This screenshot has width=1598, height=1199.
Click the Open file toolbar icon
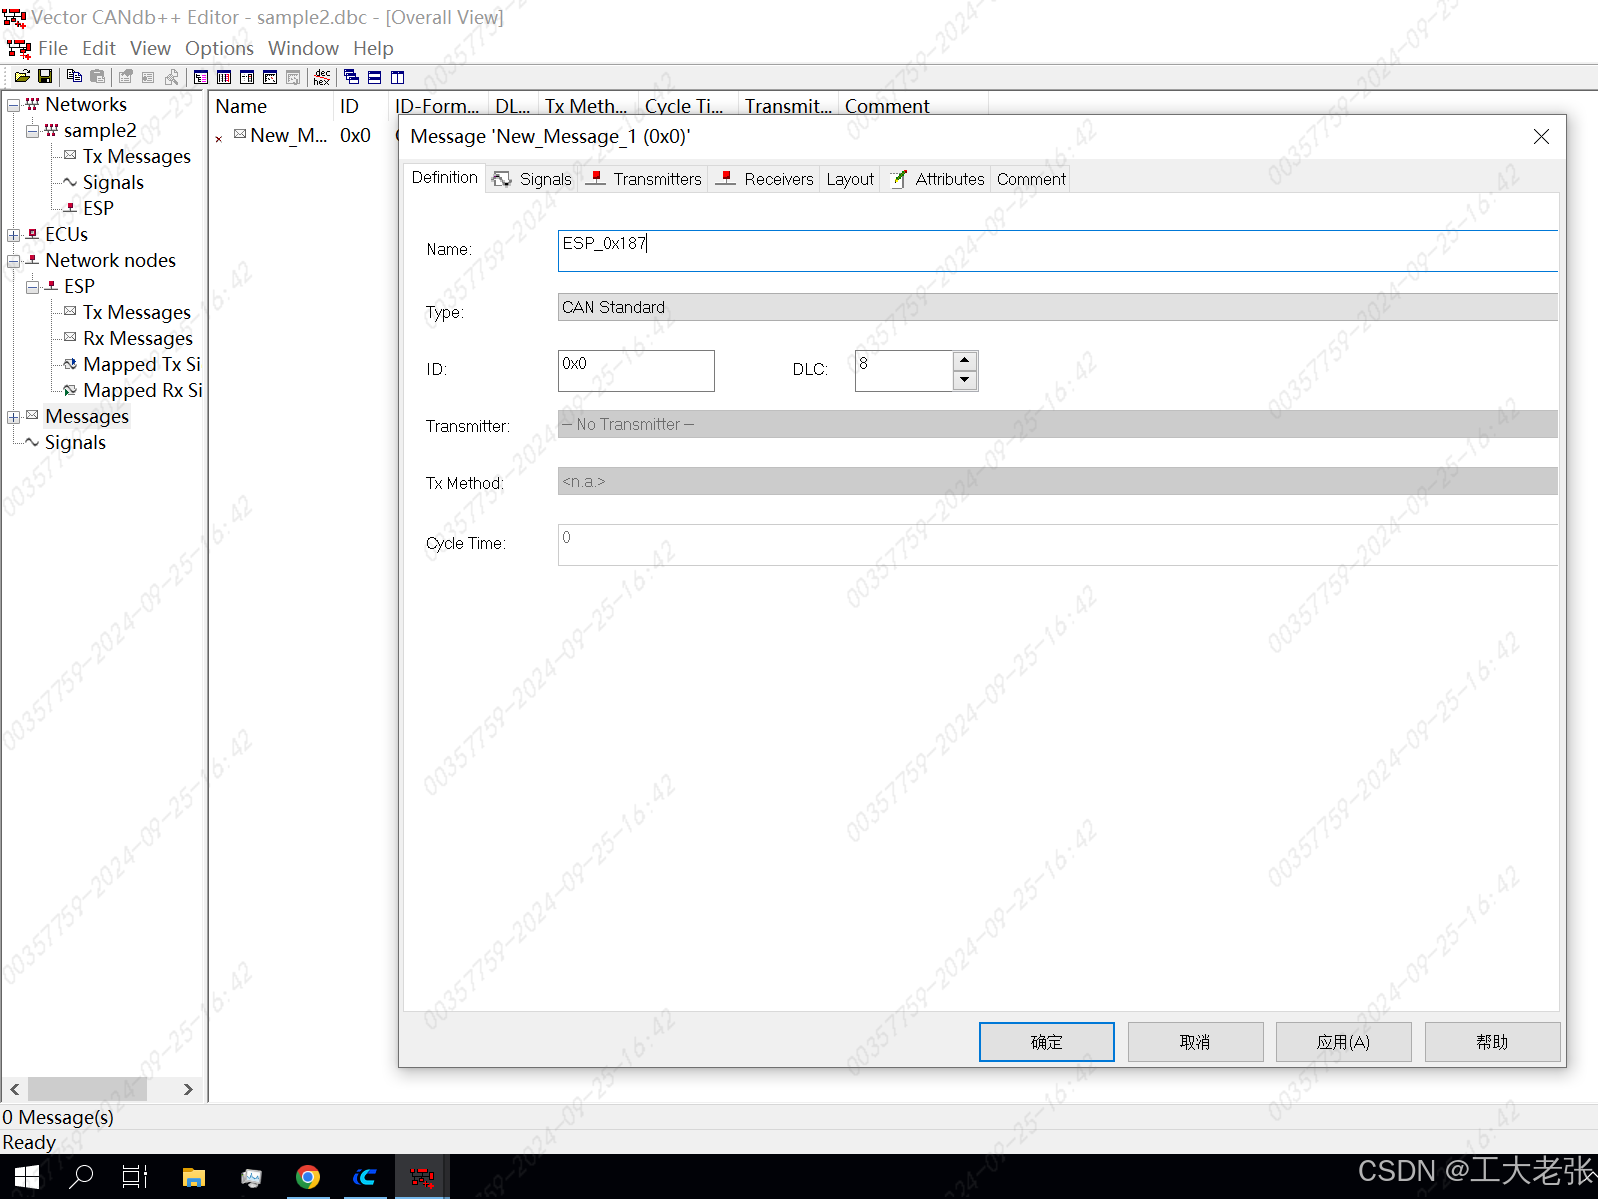pos(22,77)
